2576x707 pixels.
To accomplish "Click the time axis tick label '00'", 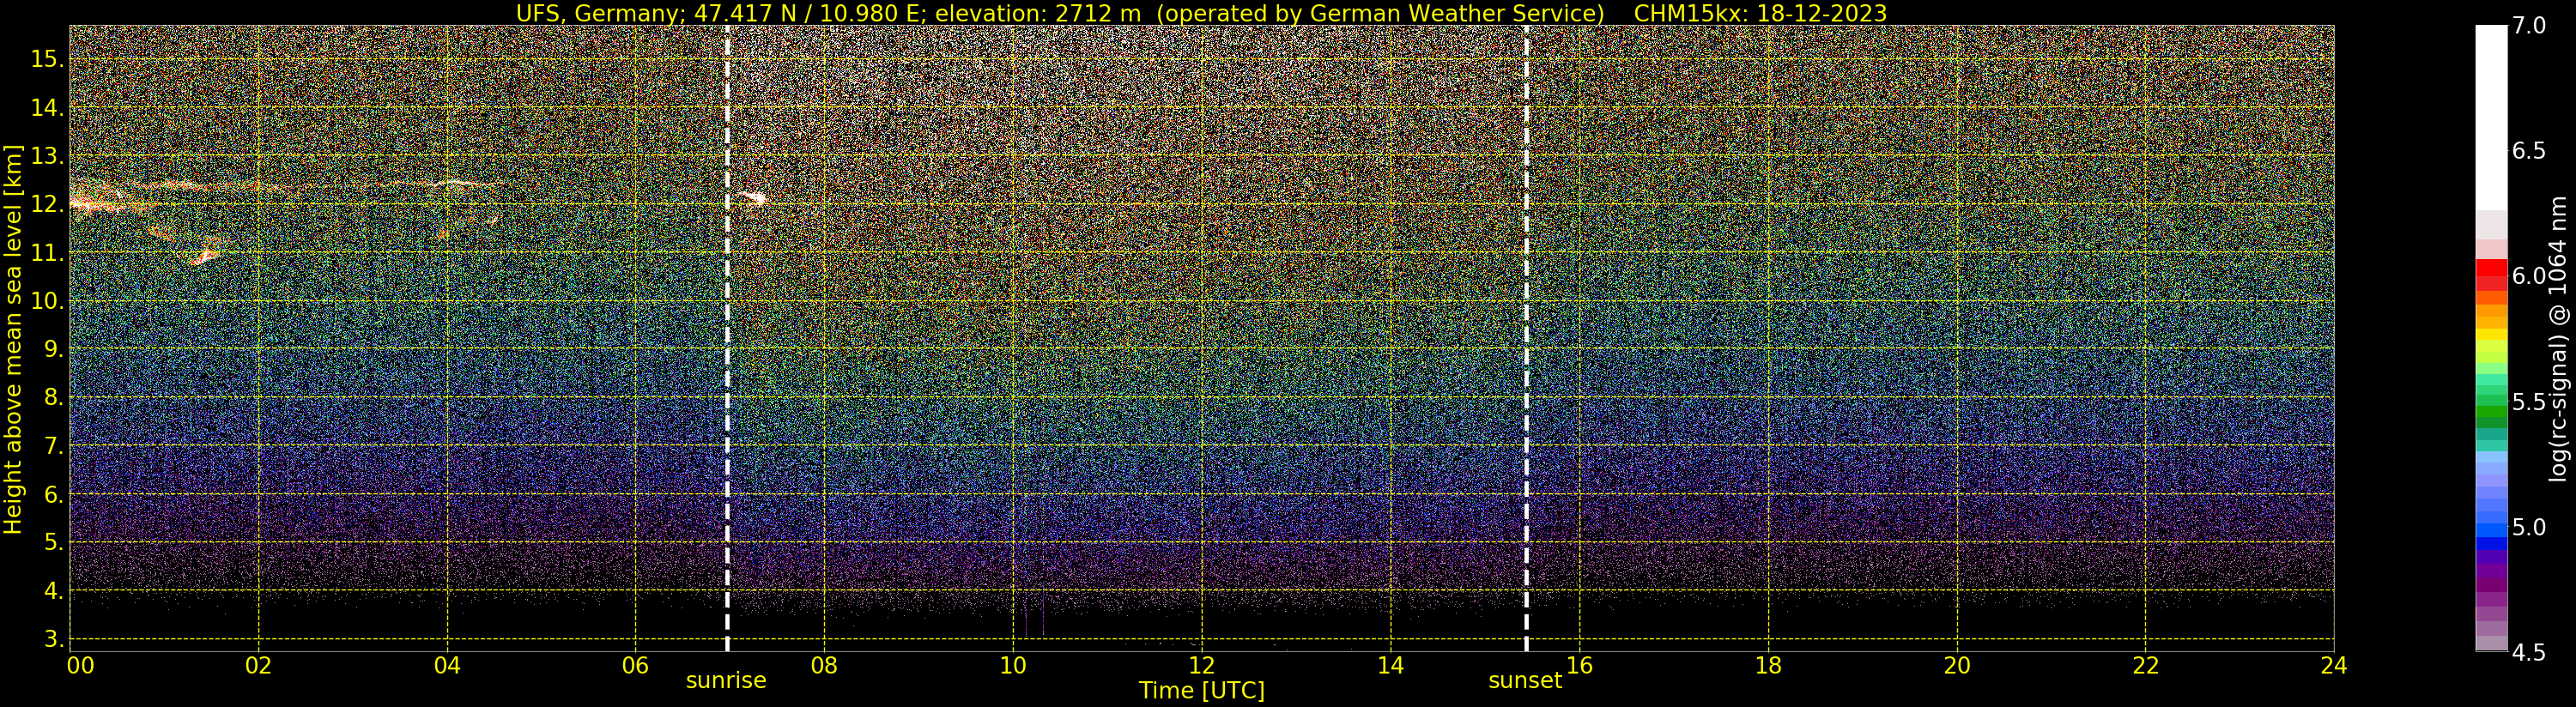I will pos(81,665).
